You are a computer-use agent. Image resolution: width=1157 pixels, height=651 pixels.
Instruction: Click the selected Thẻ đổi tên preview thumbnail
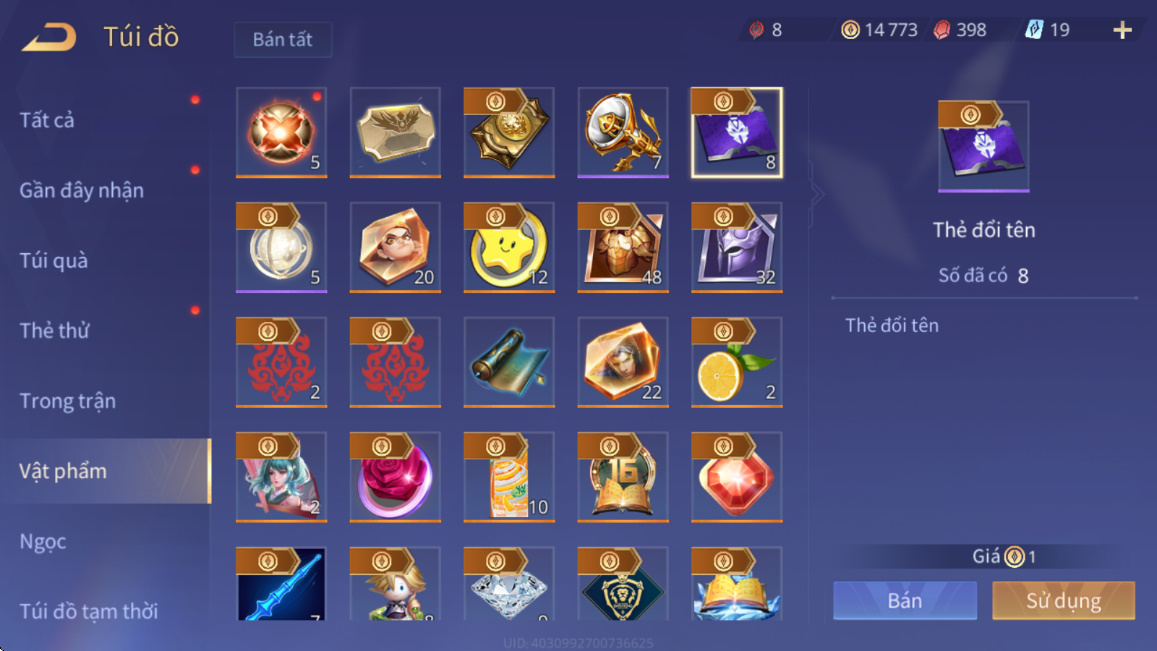tap(984, 147)
